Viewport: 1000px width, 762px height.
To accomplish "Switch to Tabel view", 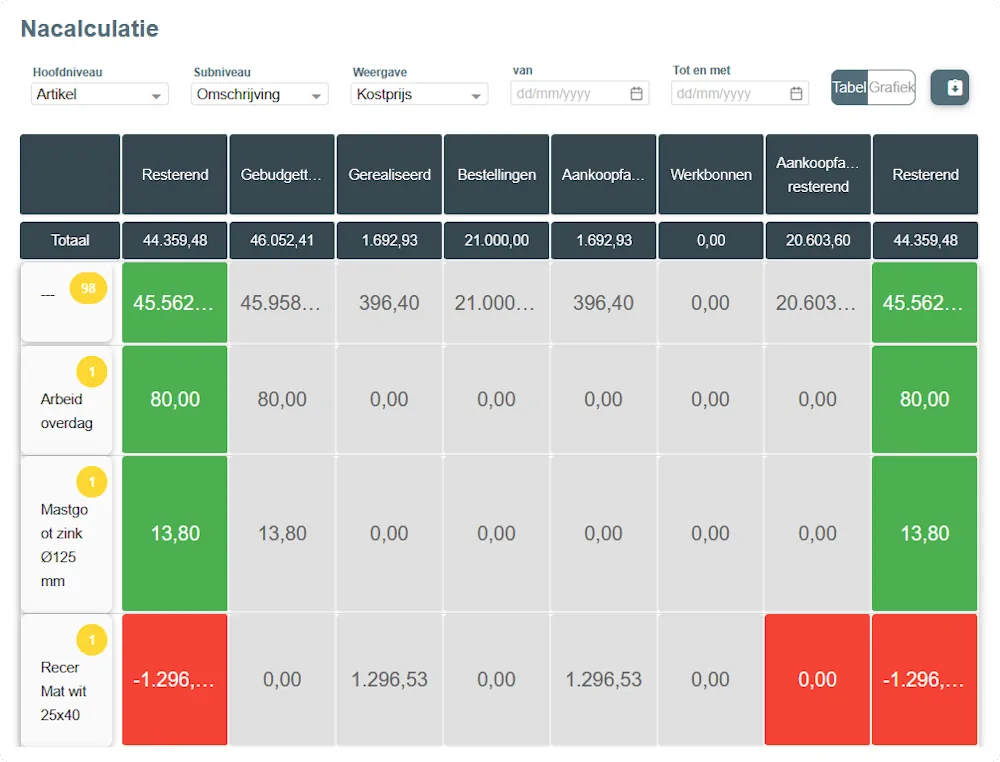I will point(849,87).
